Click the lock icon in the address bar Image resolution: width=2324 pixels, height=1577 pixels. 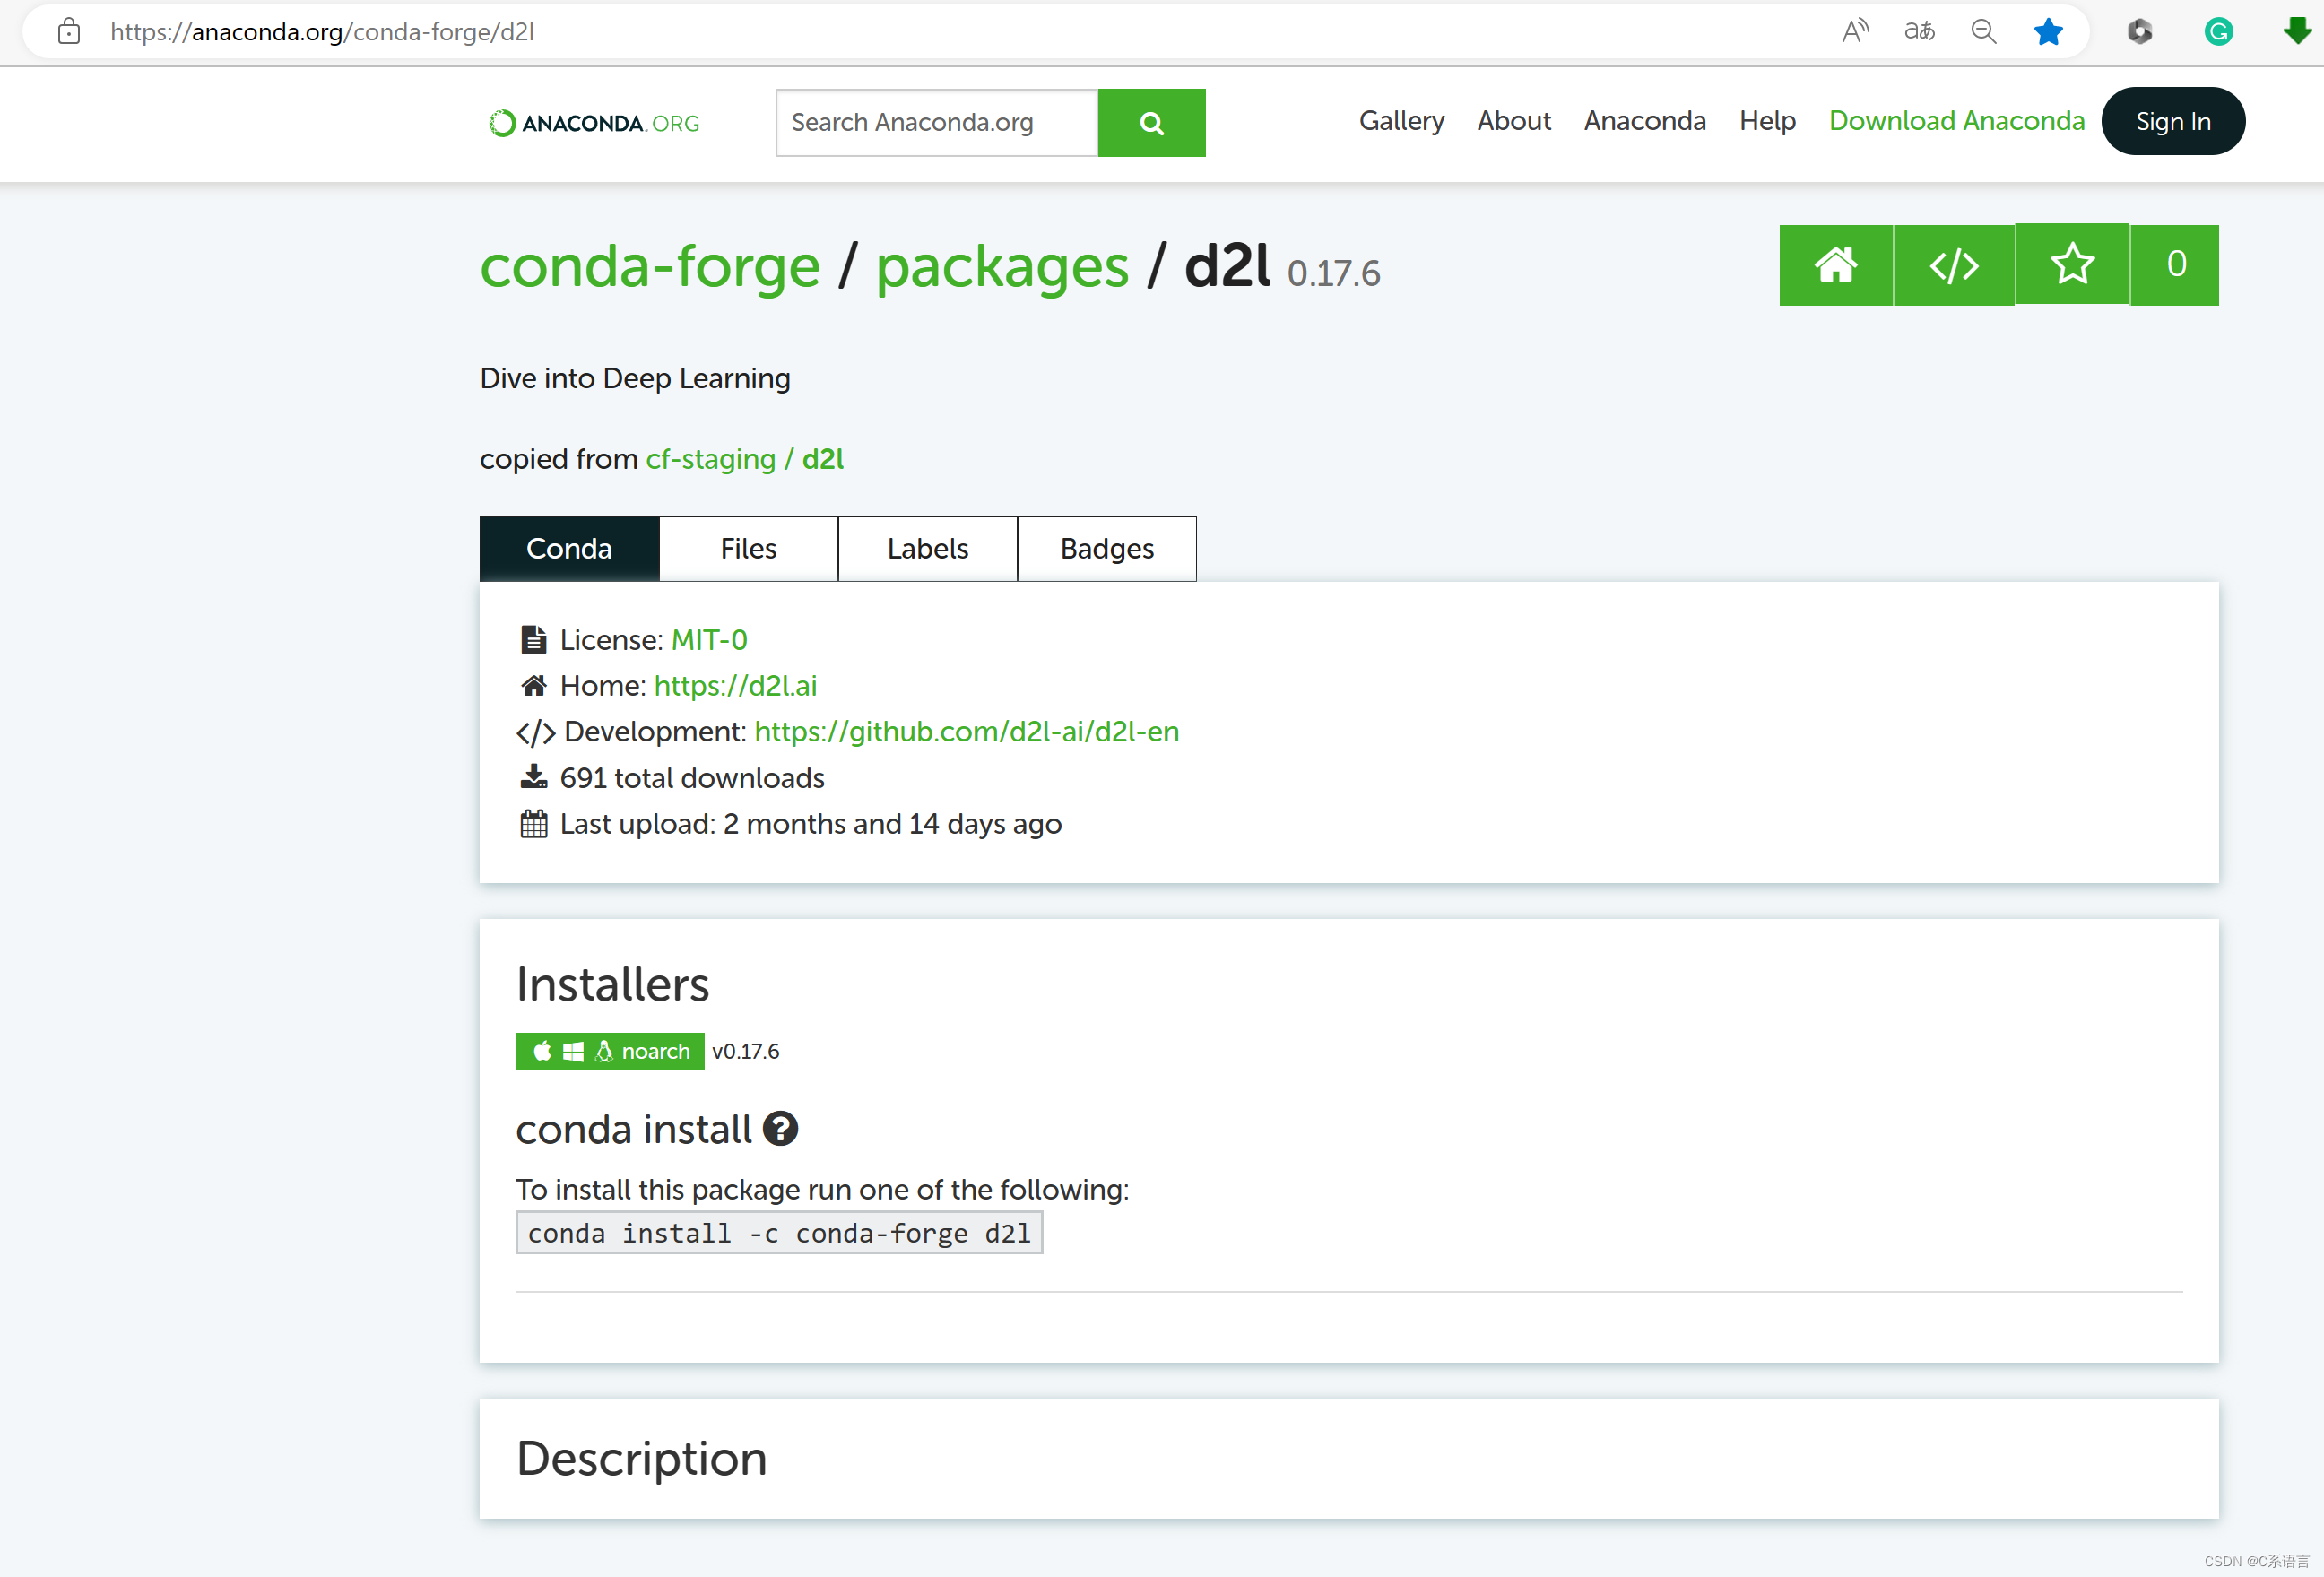(x=68, y=31)
